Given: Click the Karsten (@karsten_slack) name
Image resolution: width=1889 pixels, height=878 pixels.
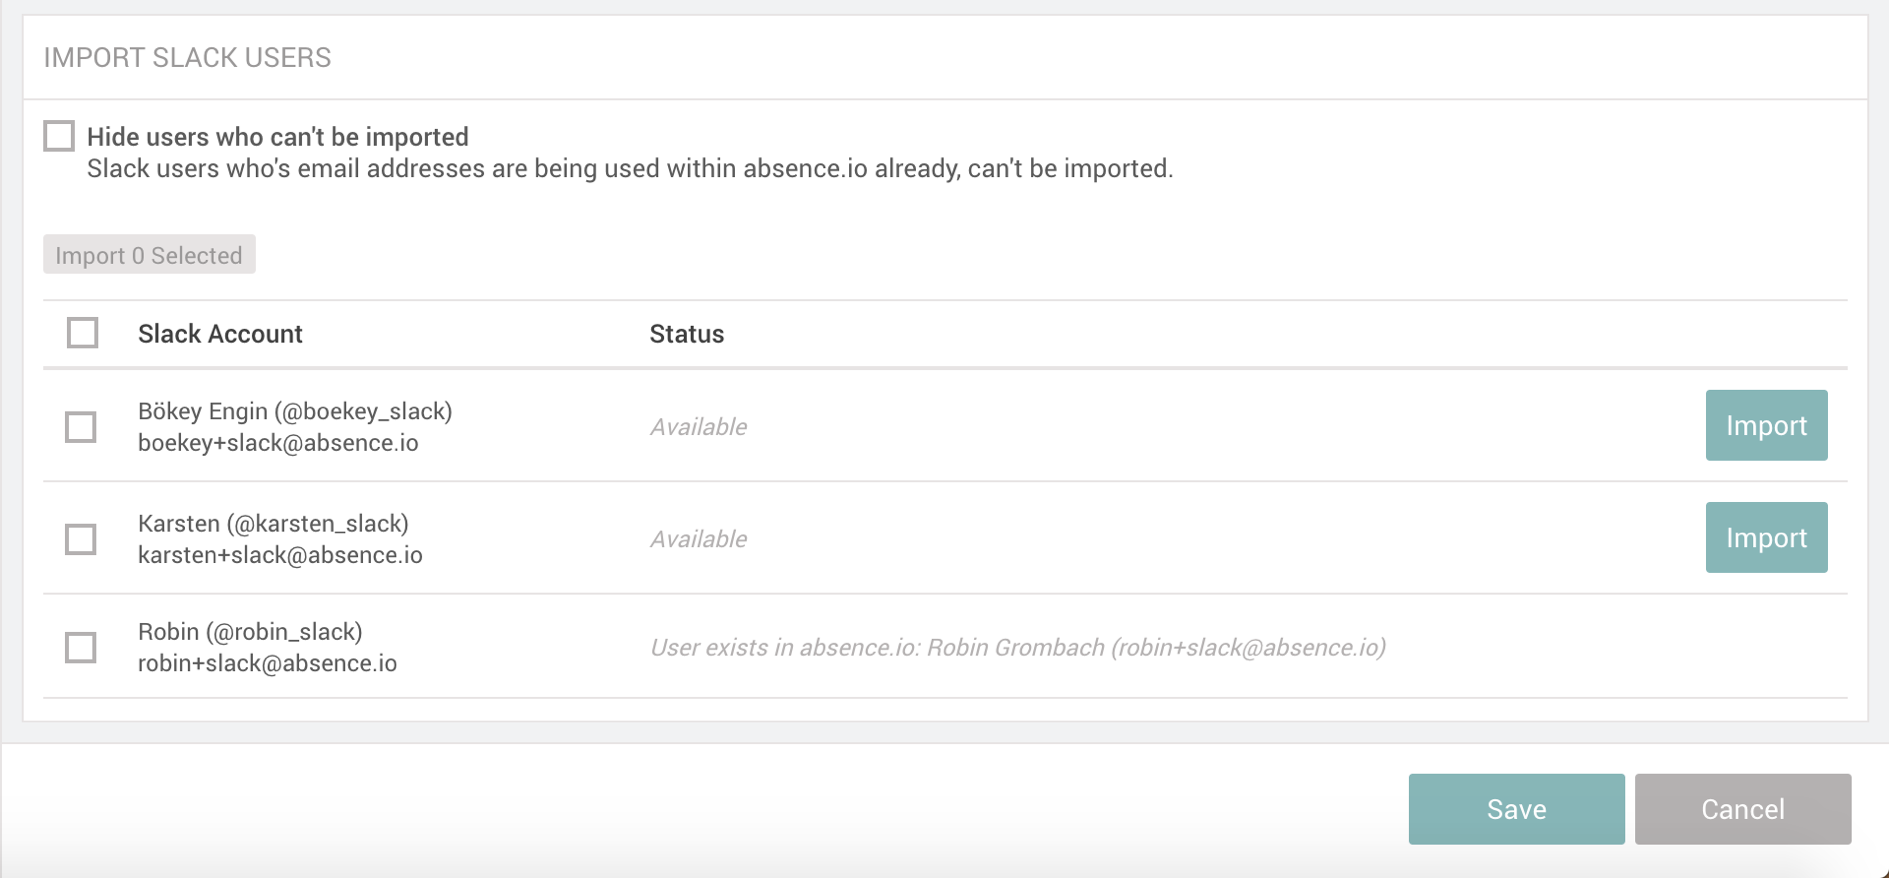Looking at the screenshot, I should (273, 523).
